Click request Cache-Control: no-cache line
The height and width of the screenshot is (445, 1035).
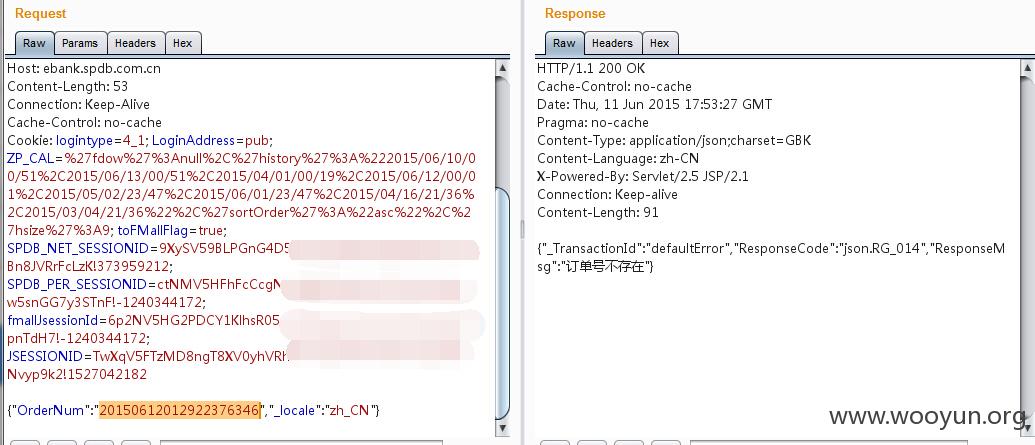84,122
